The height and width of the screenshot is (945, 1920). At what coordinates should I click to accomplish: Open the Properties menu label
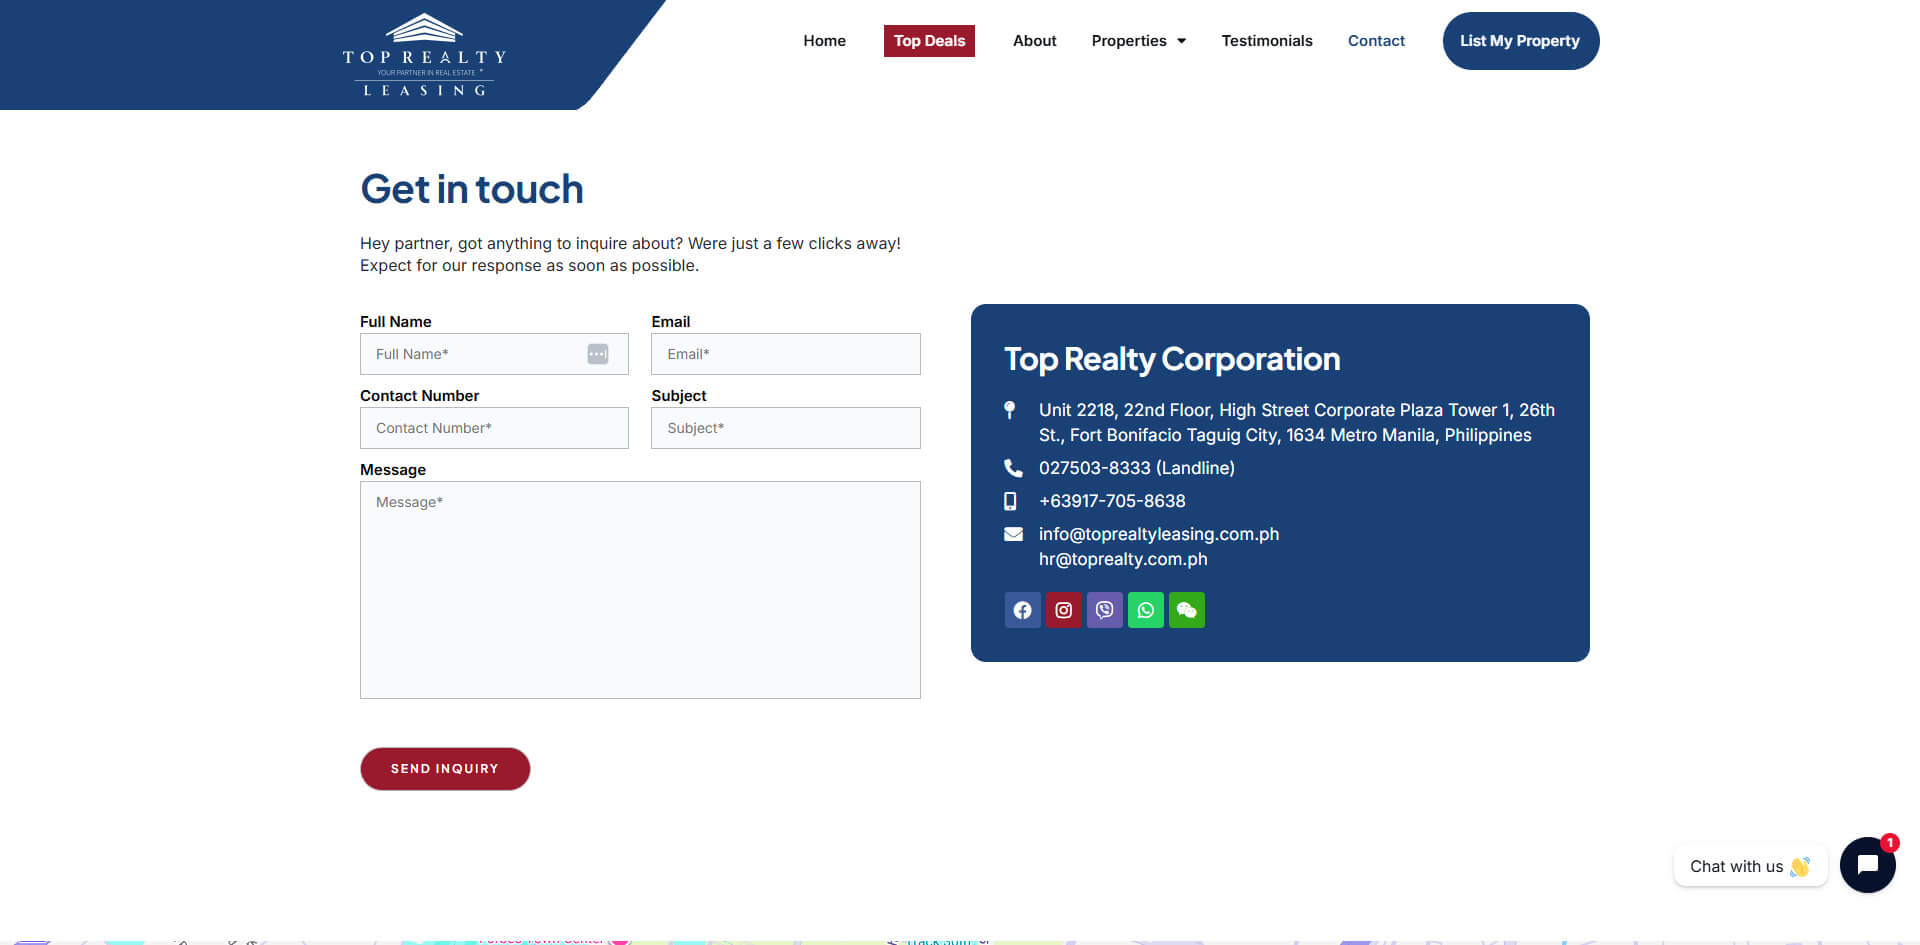(1129, 41)
